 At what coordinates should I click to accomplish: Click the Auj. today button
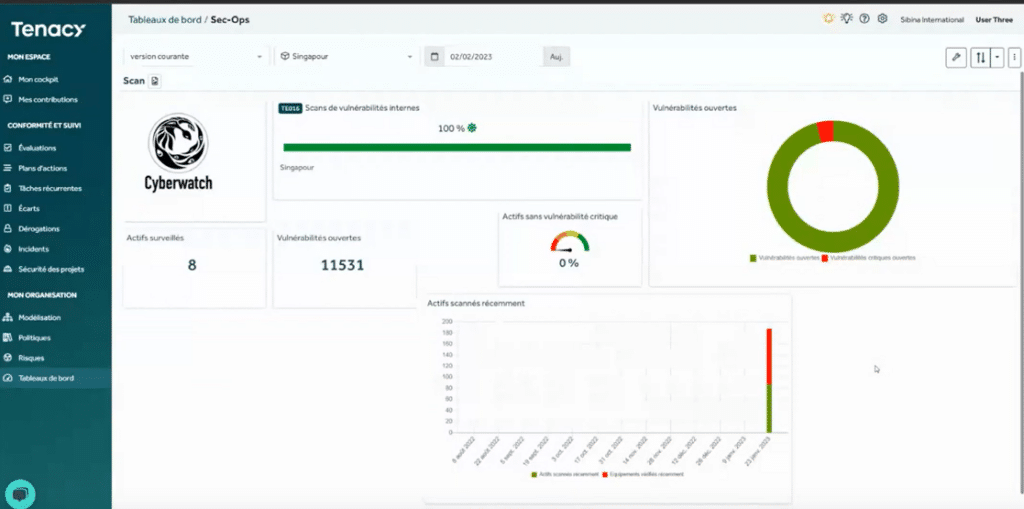click(556, 57)
